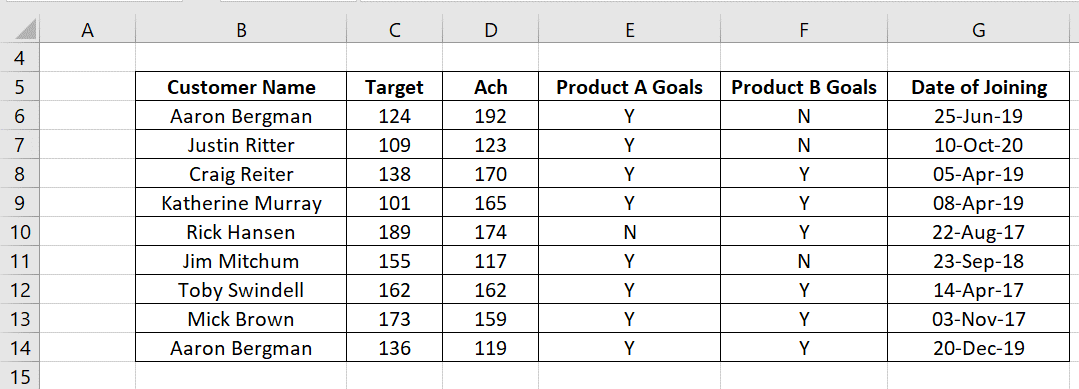1079x389 pixels.
Task: Select column G header
Action: pos(979,30)
